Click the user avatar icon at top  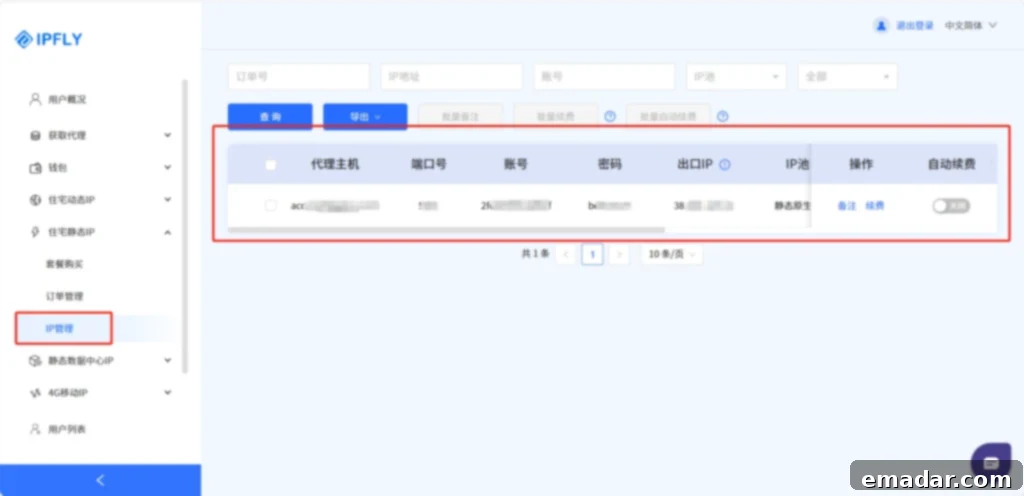click(881, 26)
